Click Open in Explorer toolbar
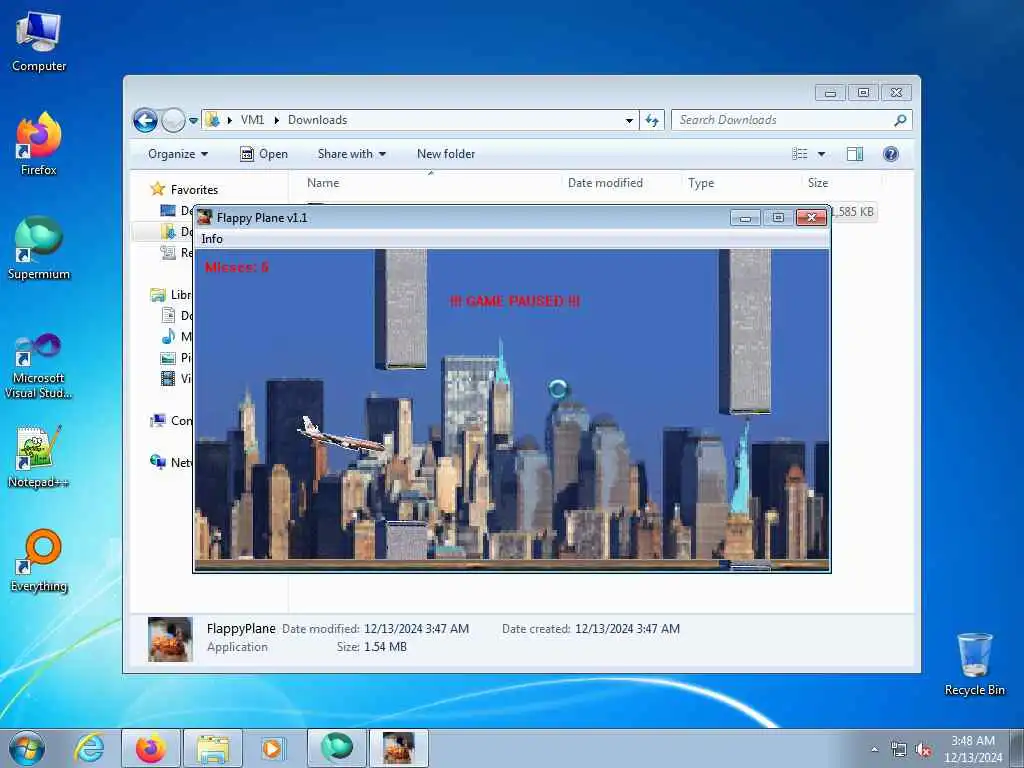The width and height of the screenshot is (1024, 768). point(264,154)
